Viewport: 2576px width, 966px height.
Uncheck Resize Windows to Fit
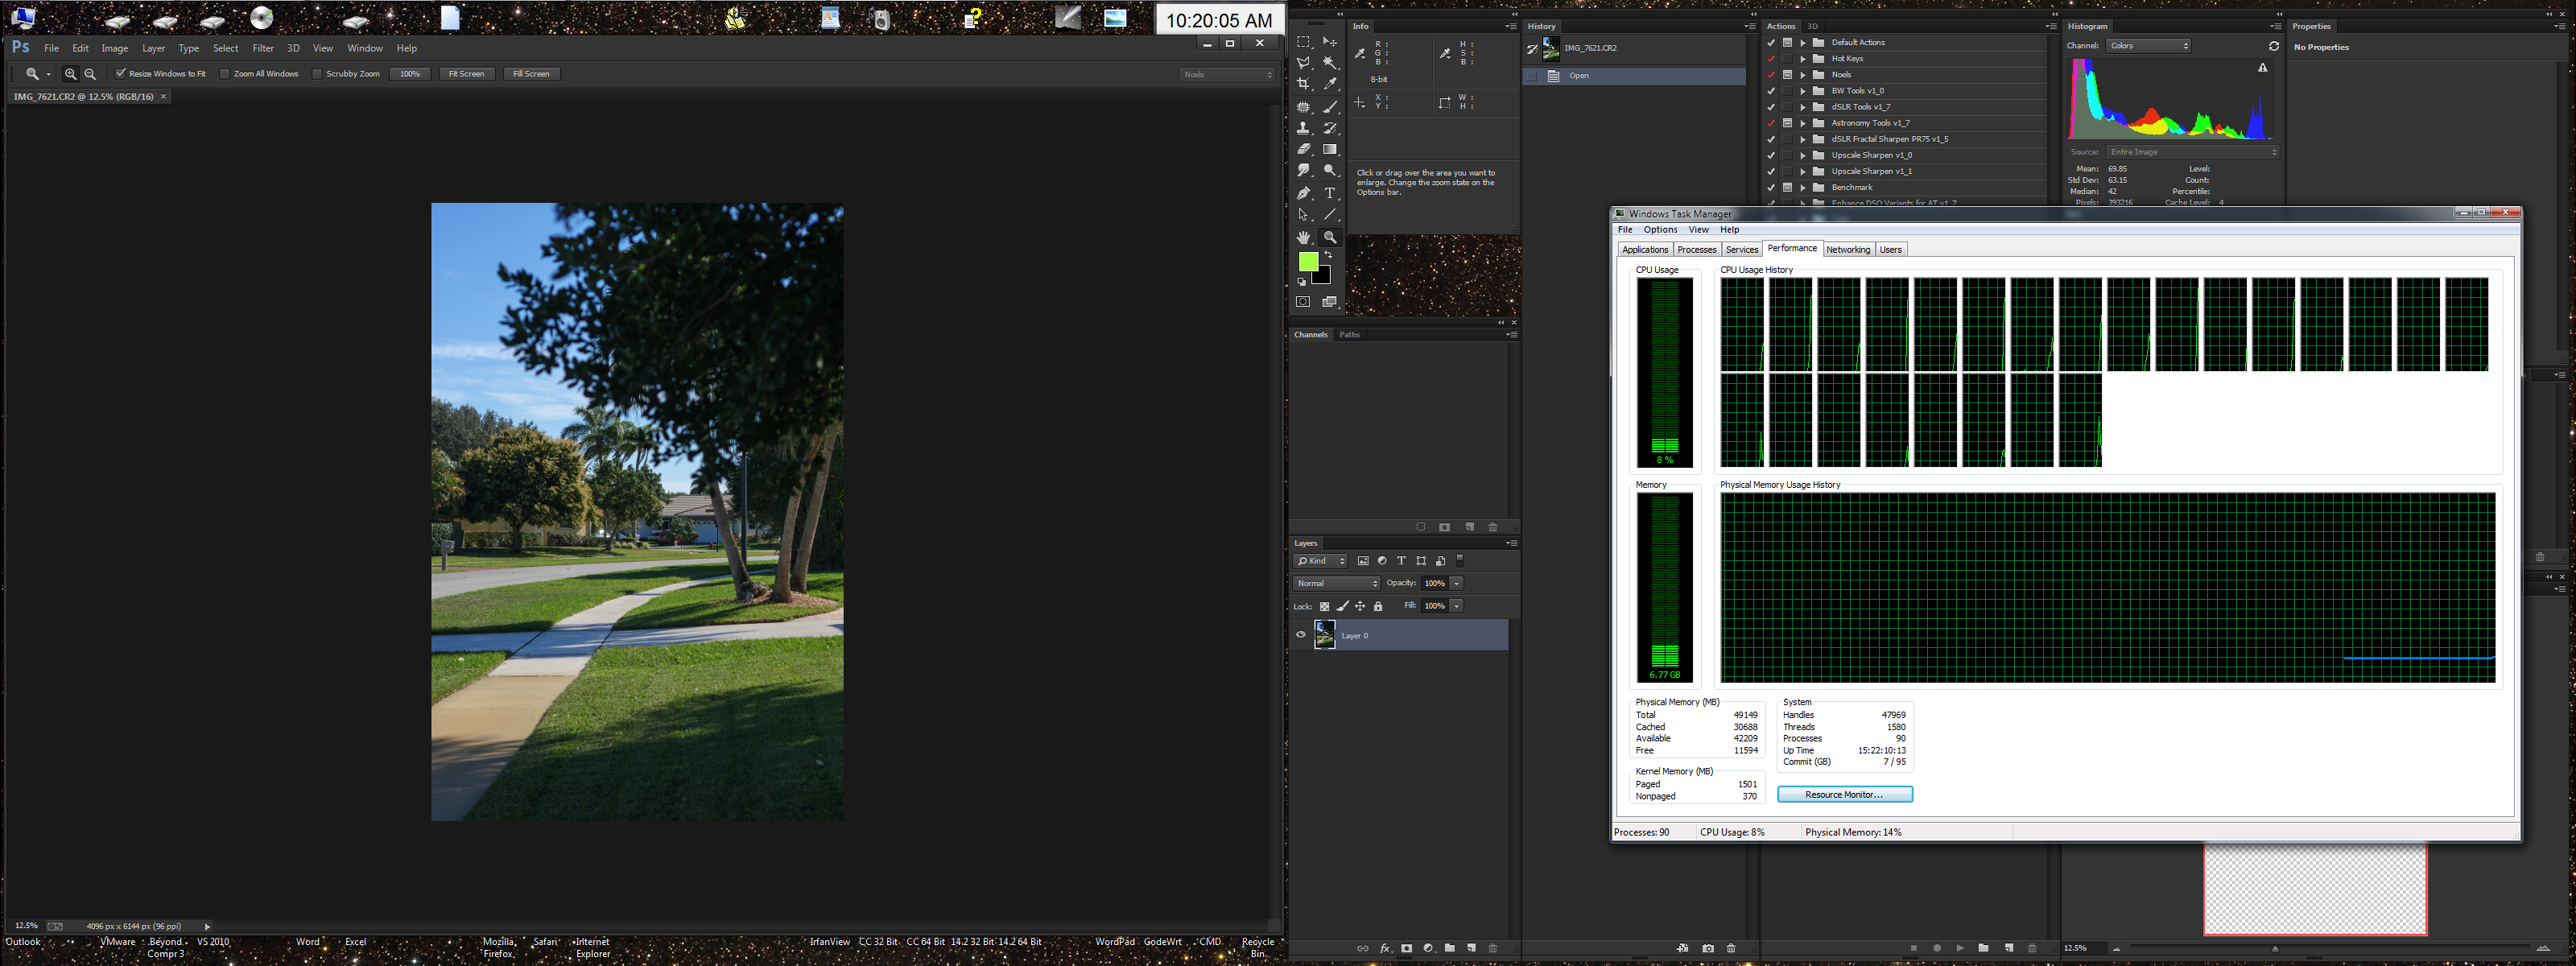121,74
